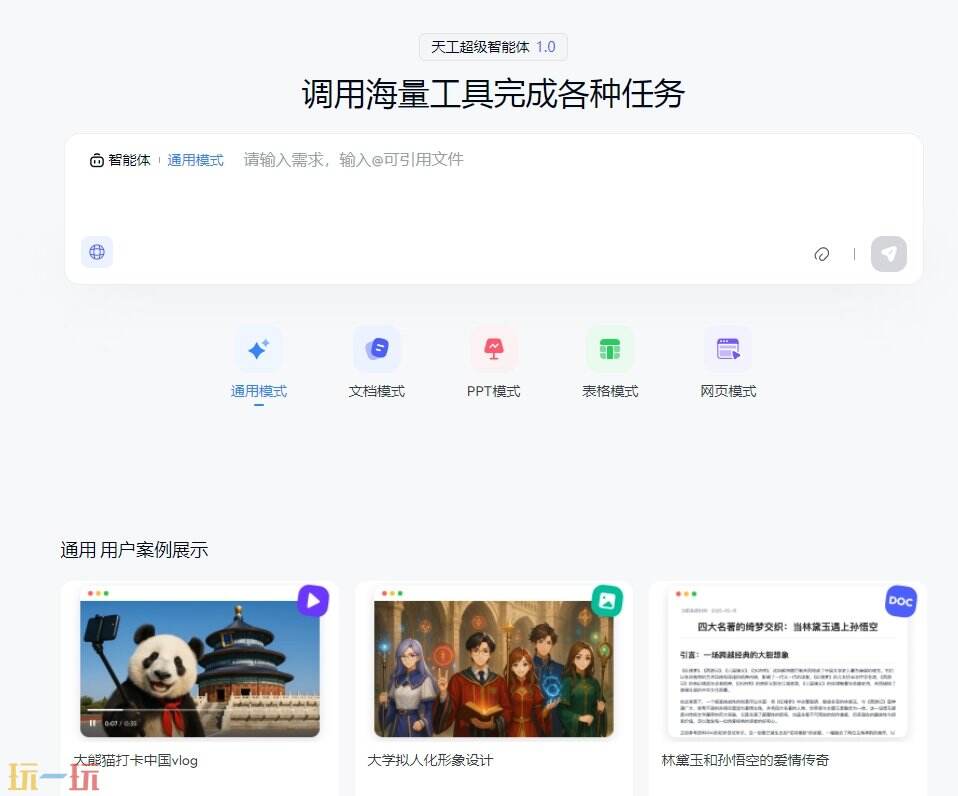Select the 文档模式 document icon
The width and height of the screenshot is (958, 796).
pyautogui.click(x=376, y=348)
